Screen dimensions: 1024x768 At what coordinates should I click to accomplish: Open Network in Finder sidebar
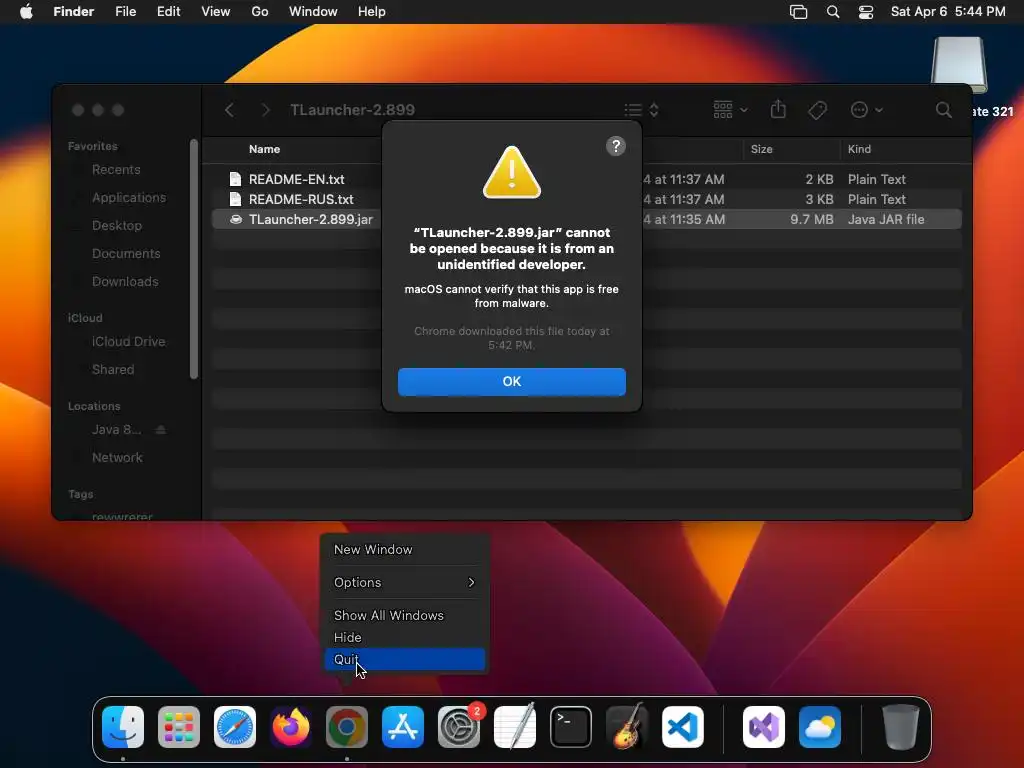click(117, 458)
